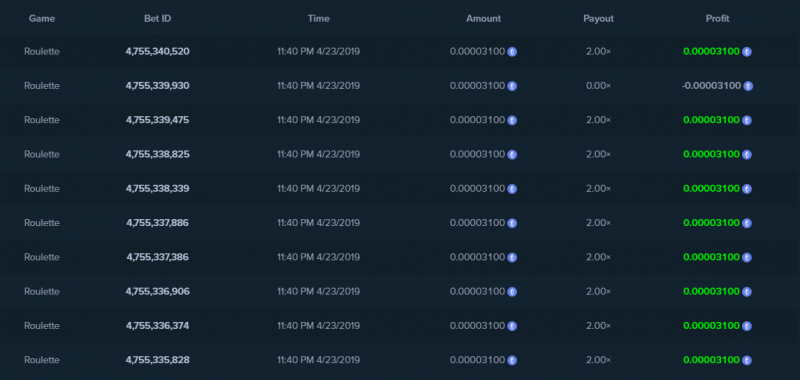This screenshot has height=380, width=800.
Task: Click Ethereum icon in Profit of bet 4,755,336,906
Action: tap(746, 291)
